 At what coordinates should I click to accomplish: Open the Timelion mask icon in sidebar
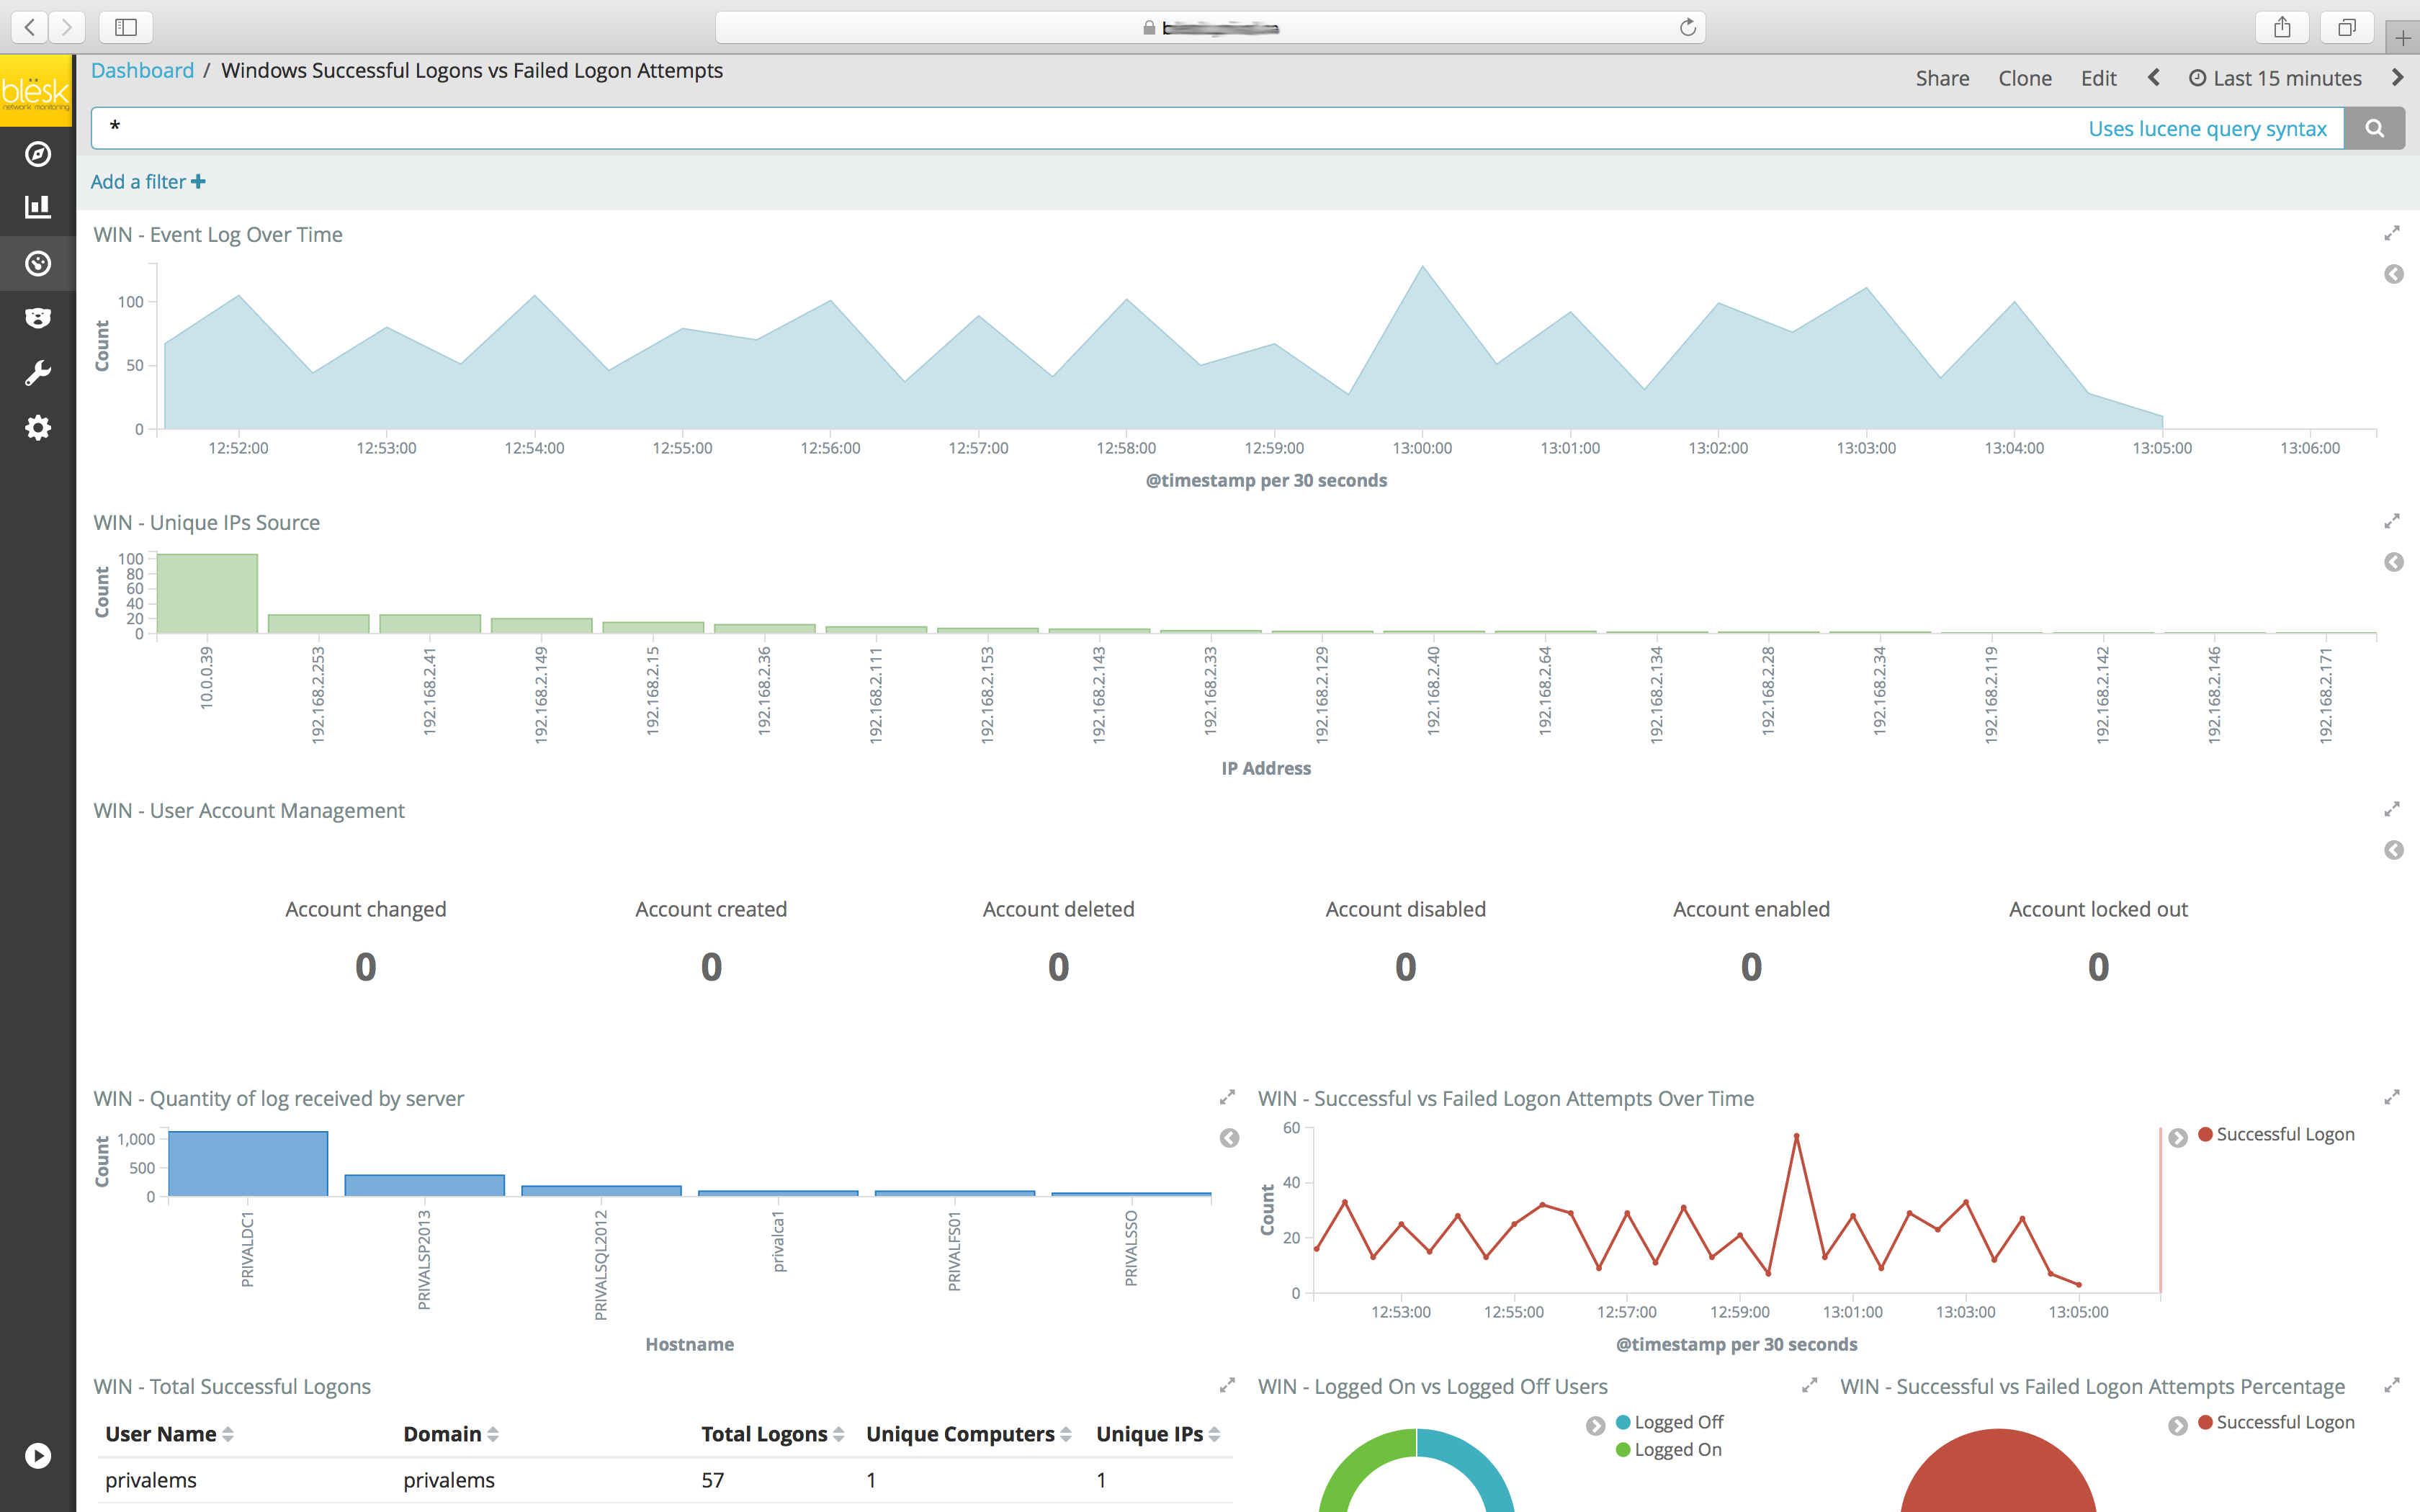pos(38,318)
